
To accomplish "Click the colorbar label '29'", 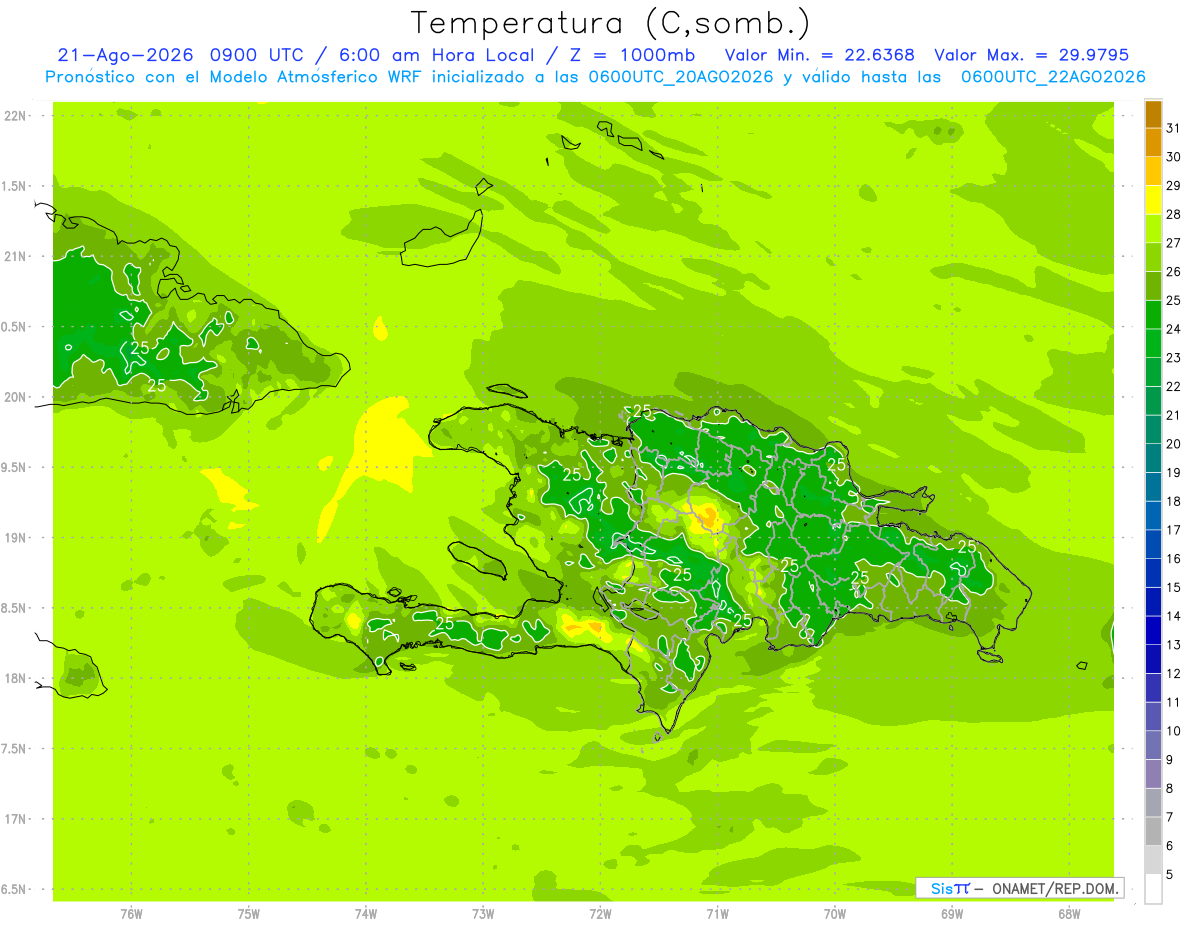I will point(1174,185).
